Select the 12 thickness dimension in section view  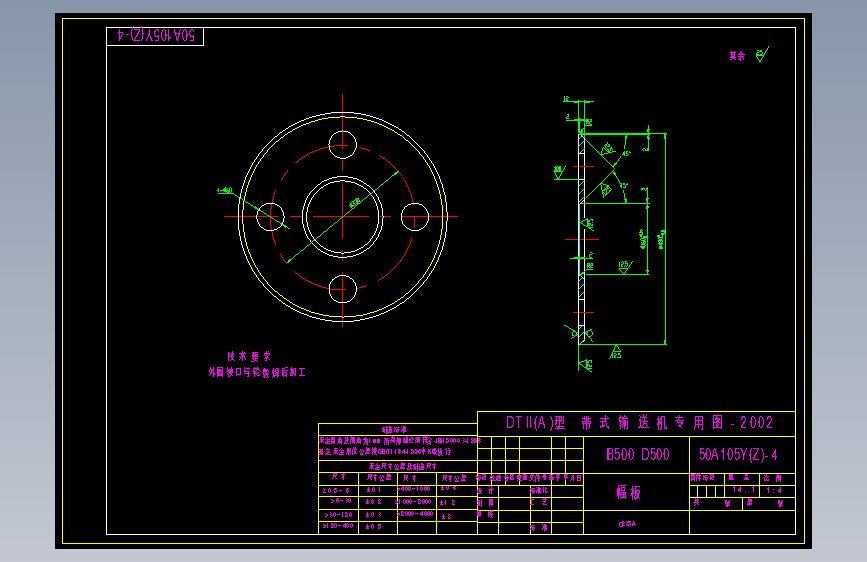tap(566, 98)
